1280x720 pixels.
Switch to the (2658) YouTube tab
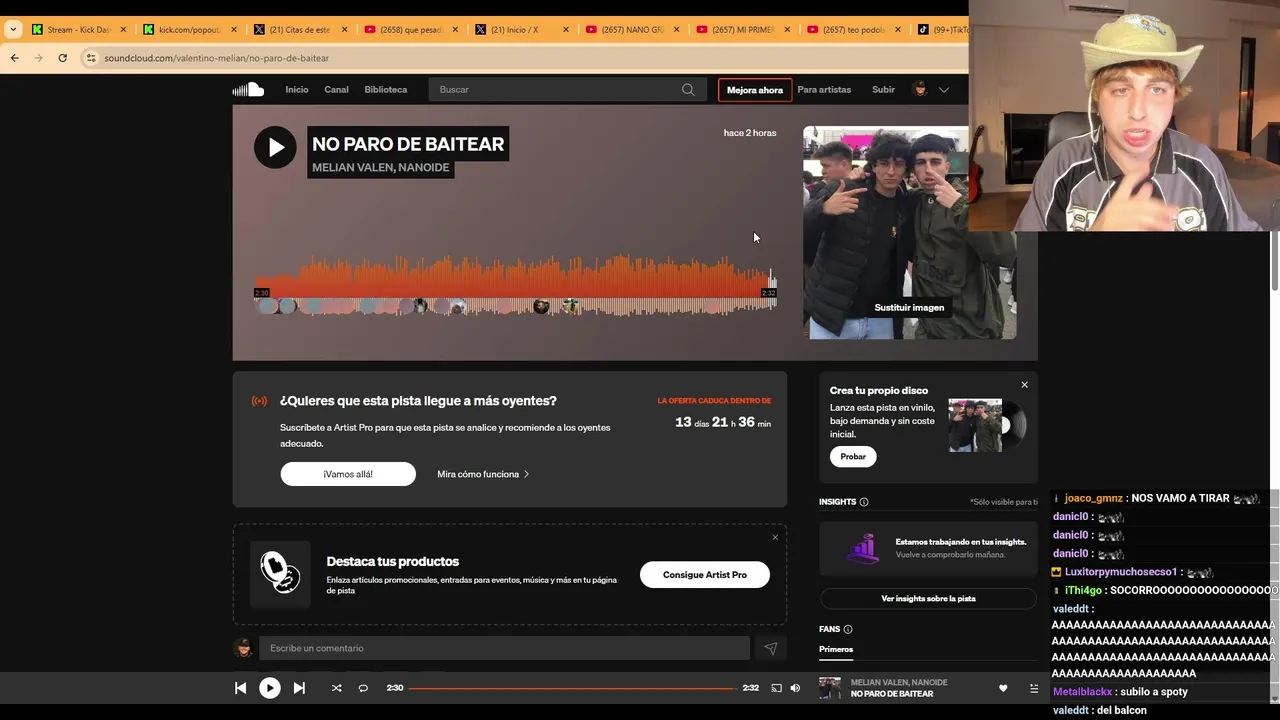click(412, 30)
